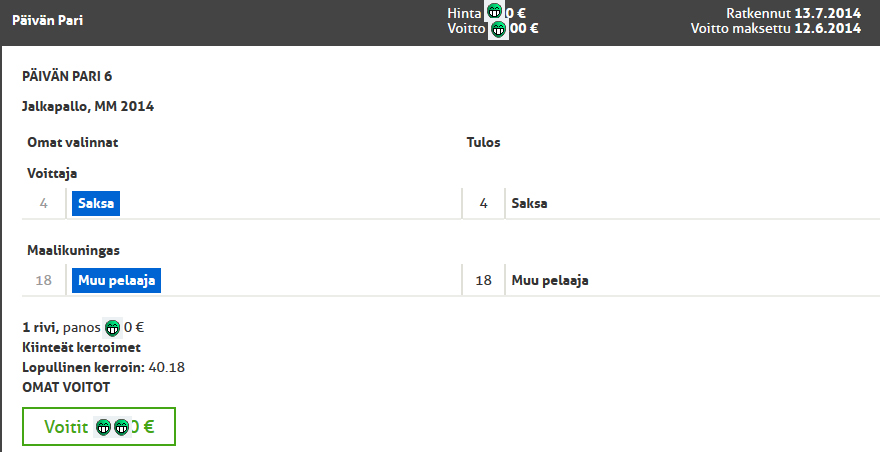Screen dimensions: 880x452
Task: Click number 18 in the Maalikuningas selection row
Action: 44,280
